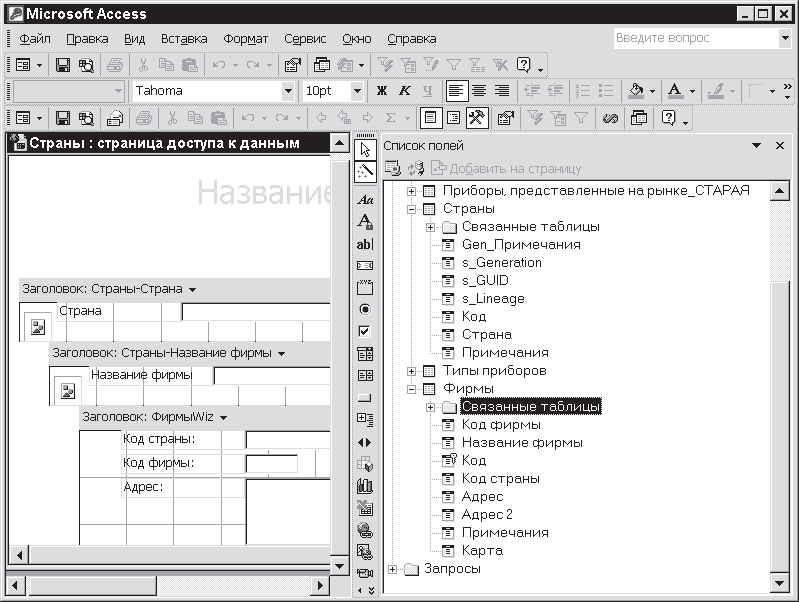Image resolution: width=799 pixels, height=602 pixels.
Task: Select the Label (Aa) tool in toolbox
Action: point(365,200)
